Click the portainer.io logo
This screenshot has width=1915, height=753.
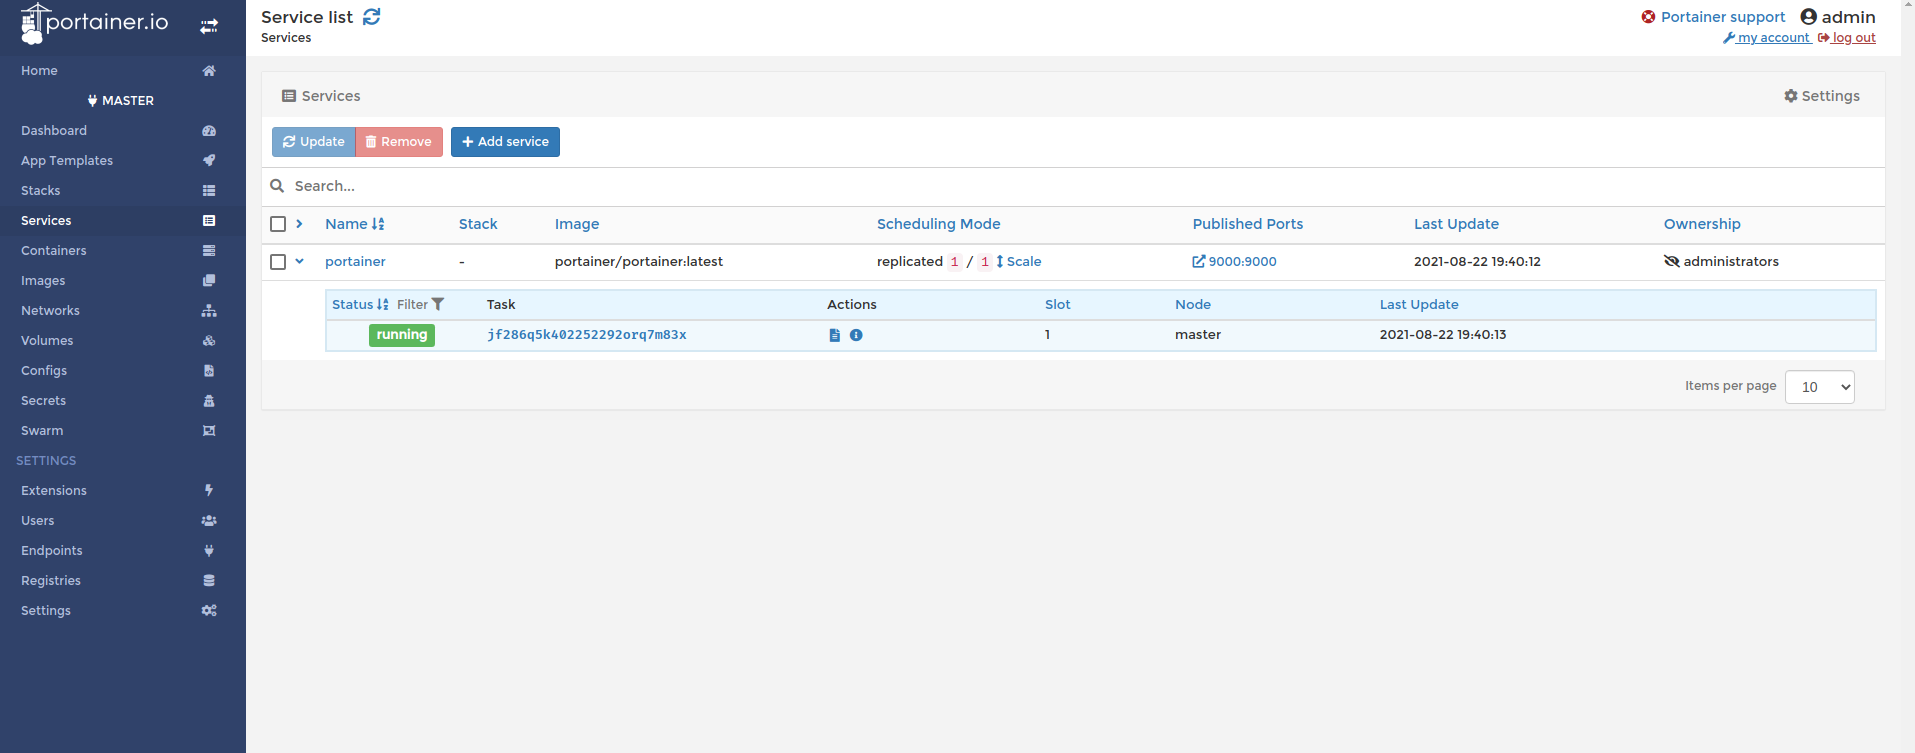(x=95, y=23)
